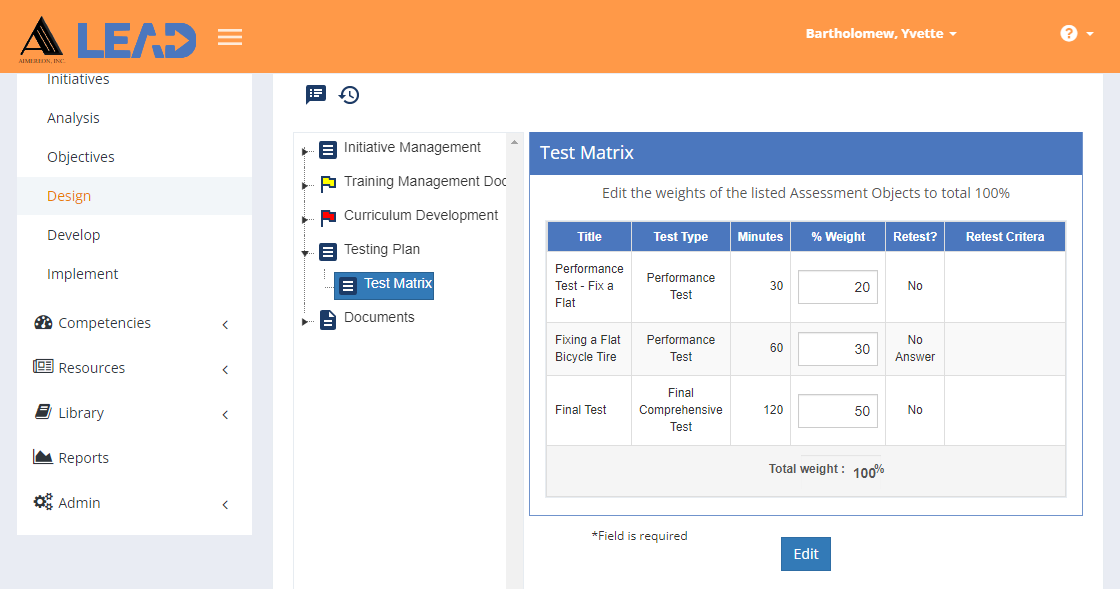Click weight field for Fixing a Flat Bicycle Tire
Screen dimensions: 1120x589
[x=837, y=349]
